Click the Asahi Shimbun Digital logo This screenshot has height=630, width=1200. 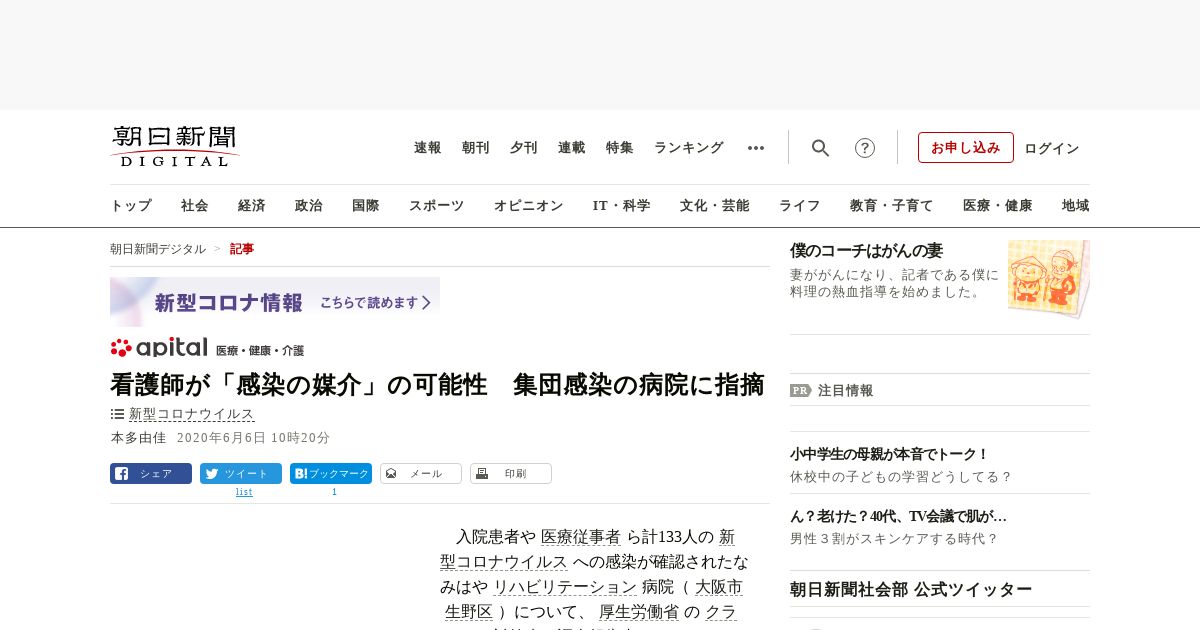pyautogui.click(x=175, y=147)
